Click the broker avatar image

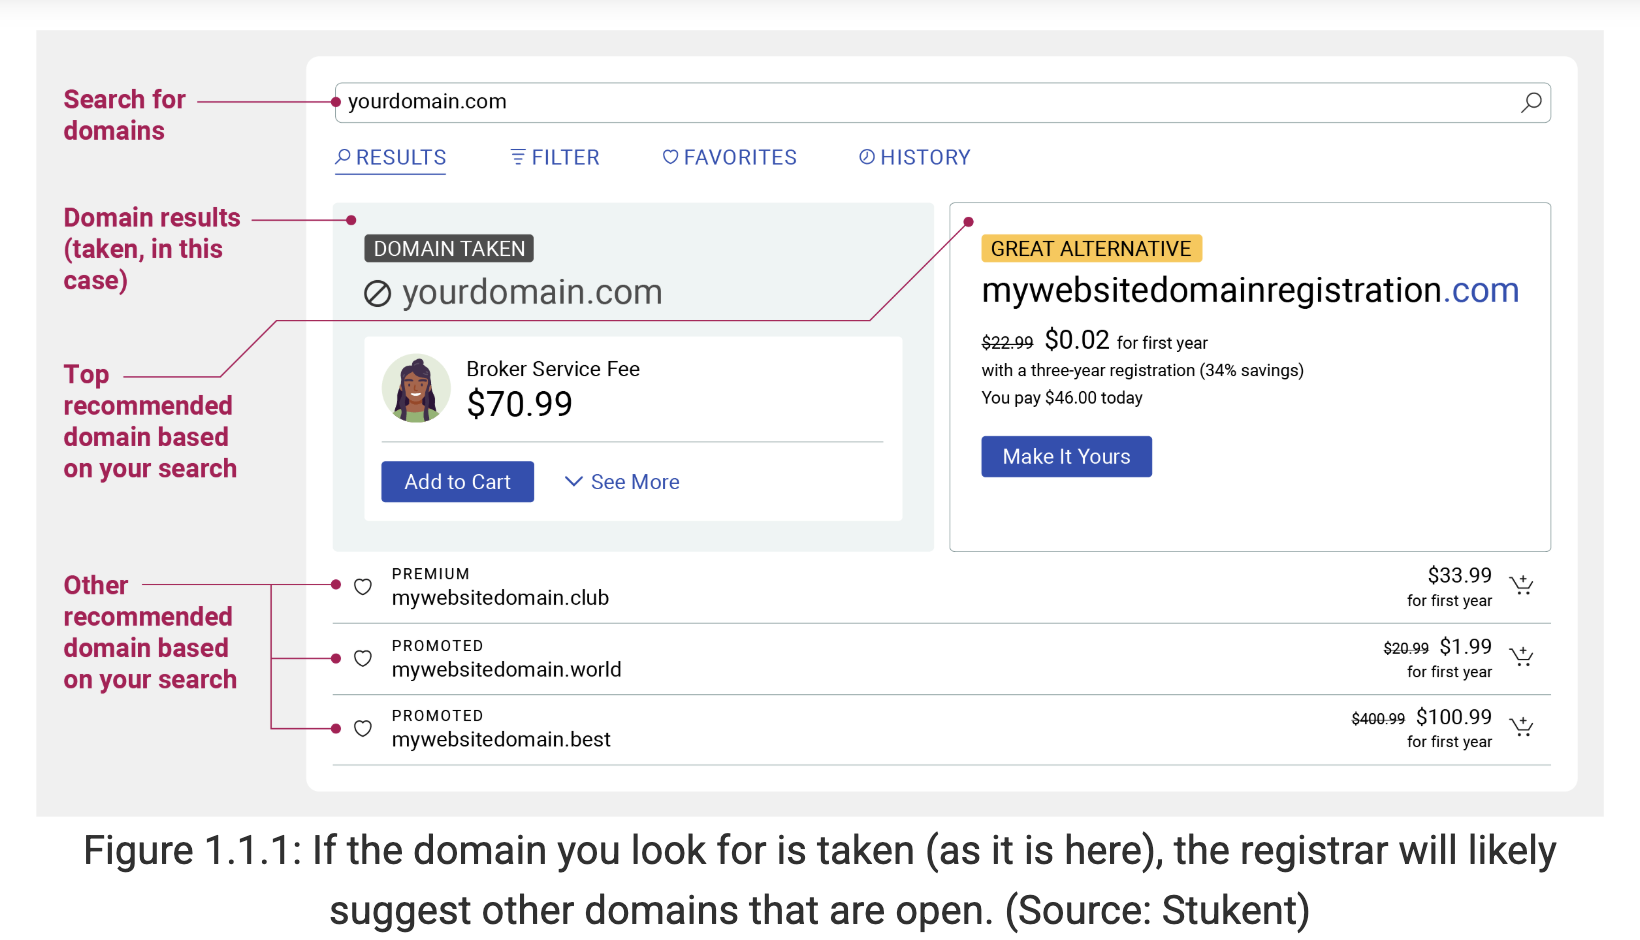[x=416, y=388]
